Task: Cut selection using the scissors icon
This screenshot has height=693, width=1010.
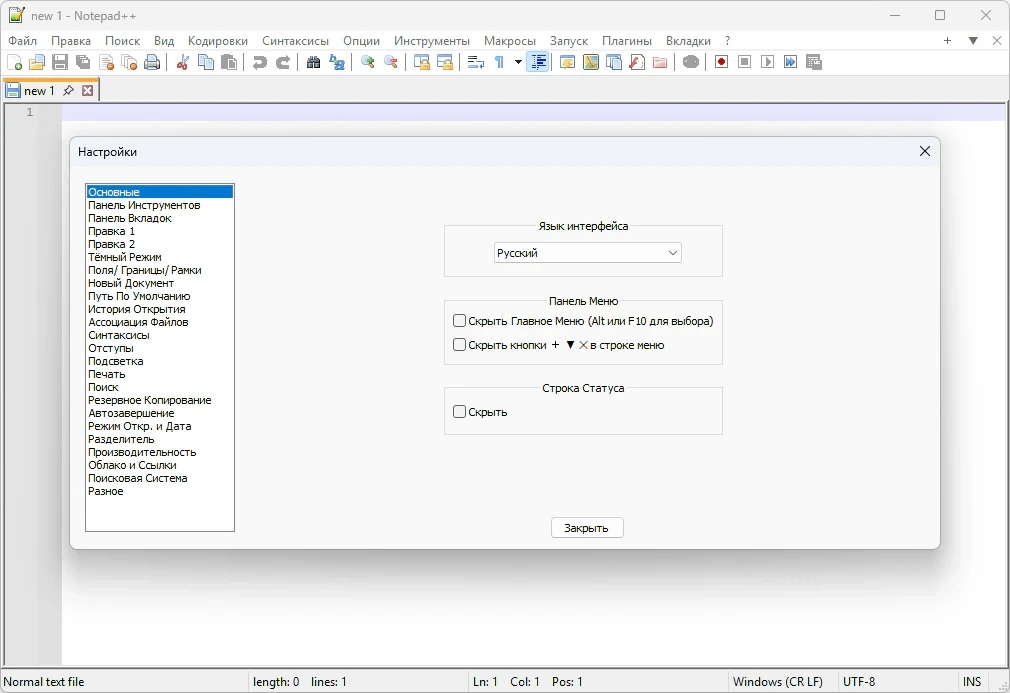Action: pyautogui.click(x=183, y=62)
